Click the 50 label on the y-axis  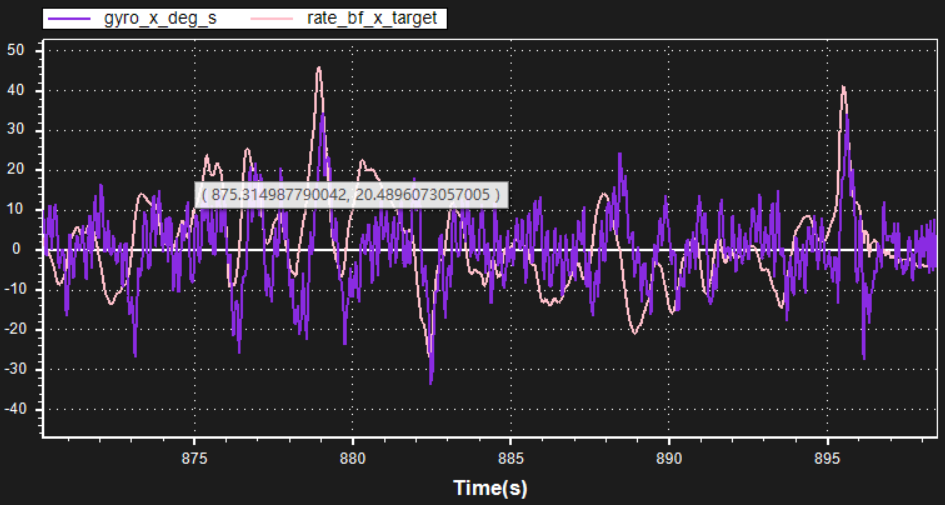(x=15, y=51)
